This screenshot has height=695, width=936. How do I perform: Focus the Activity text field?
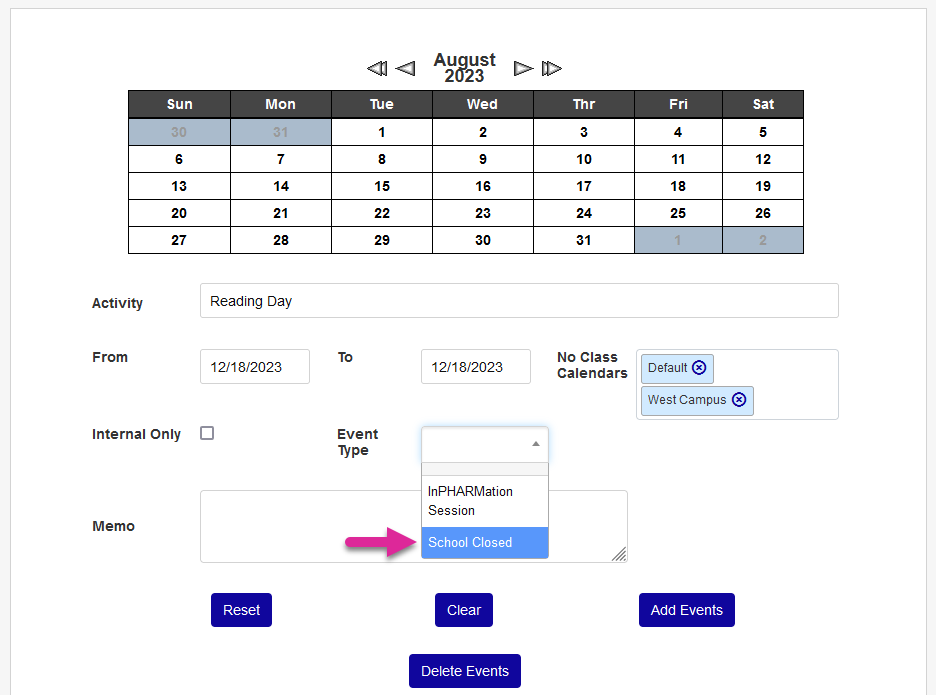pyautogui.click(x=519, y=301)
